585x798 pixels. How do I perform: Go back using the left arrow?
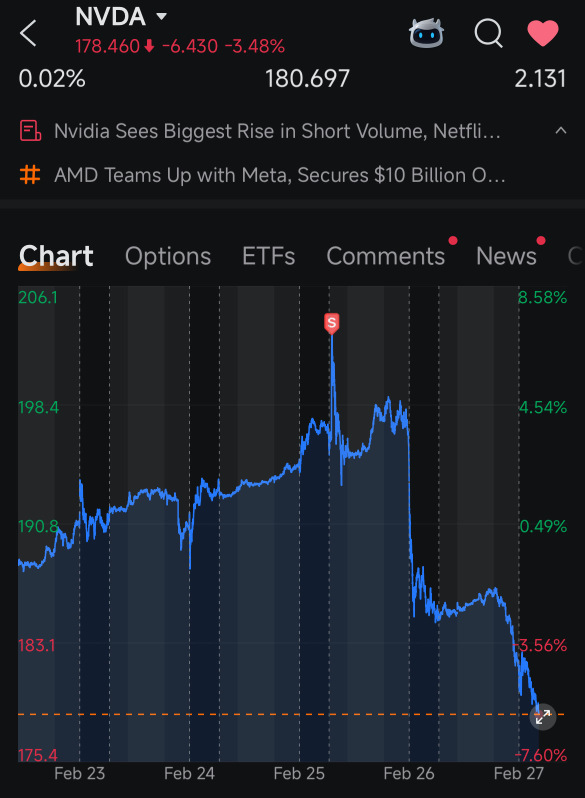(x=28, y=34)
